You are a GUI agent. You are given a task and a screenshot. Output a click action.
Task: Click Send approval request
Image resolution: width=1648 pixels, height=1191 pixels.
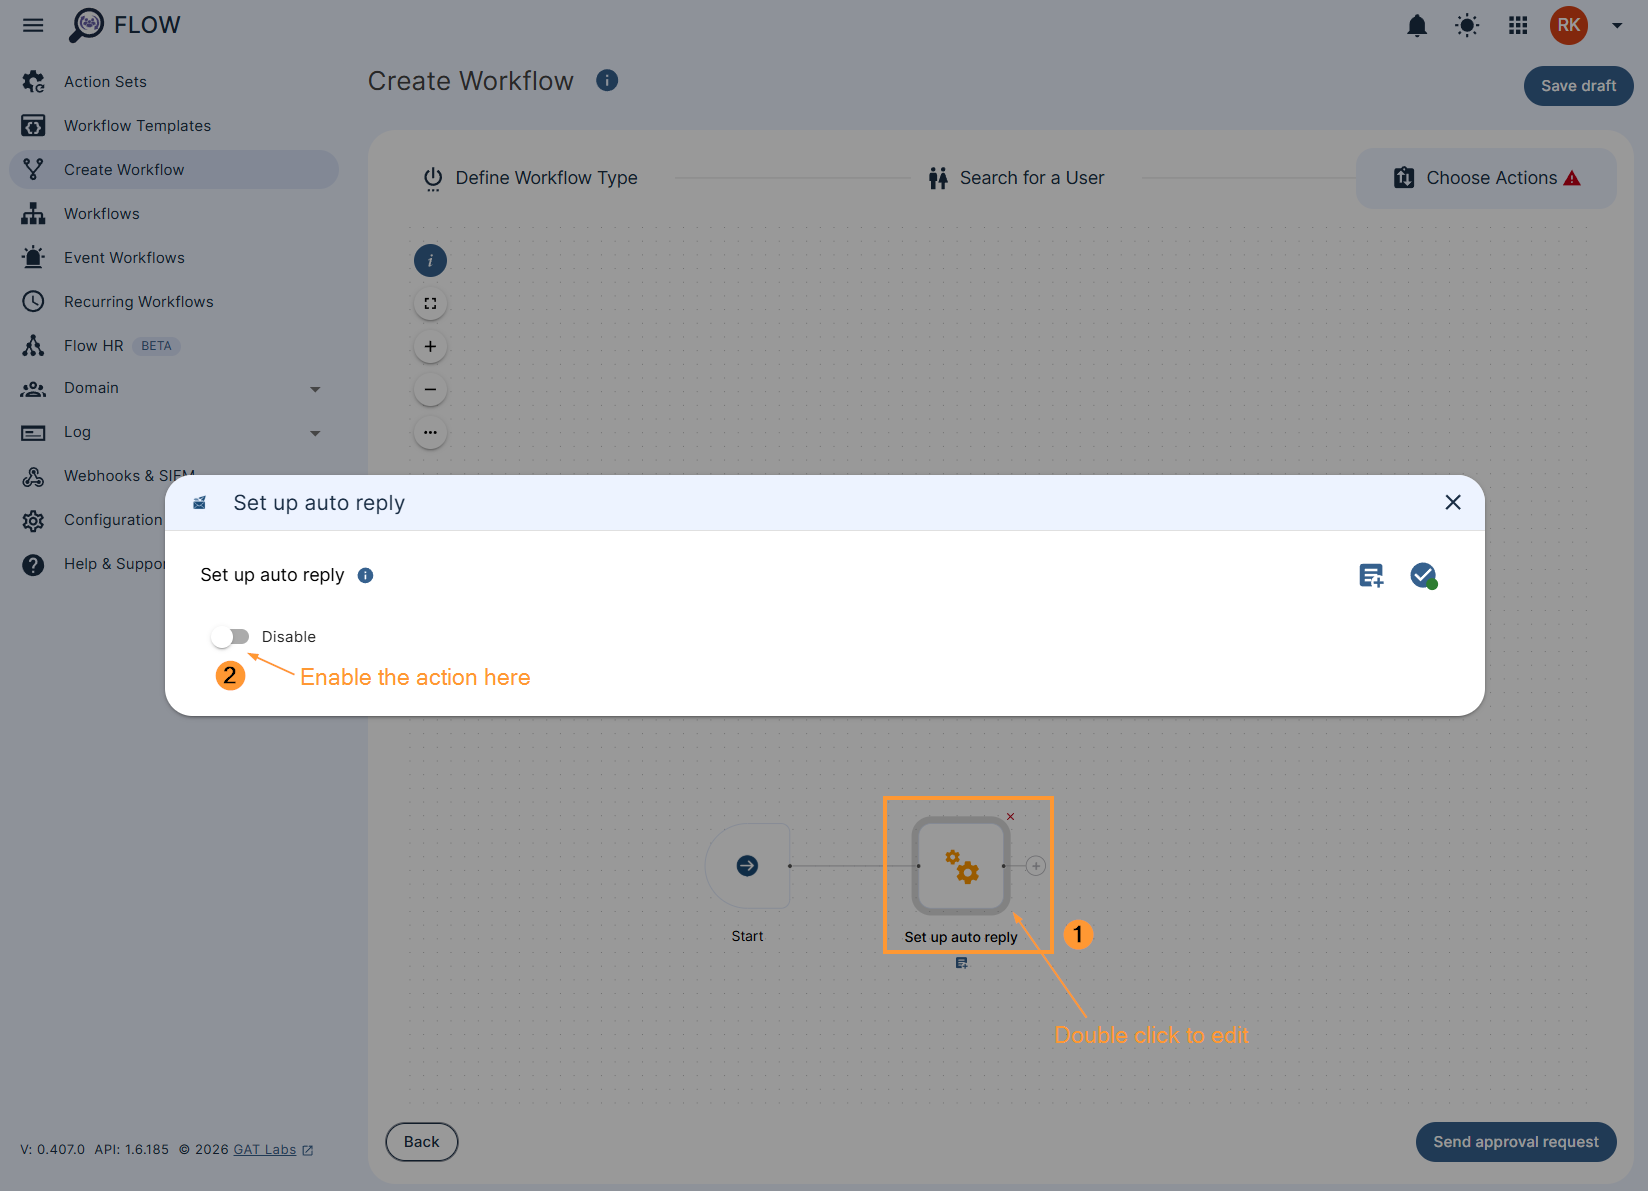1515,1141
